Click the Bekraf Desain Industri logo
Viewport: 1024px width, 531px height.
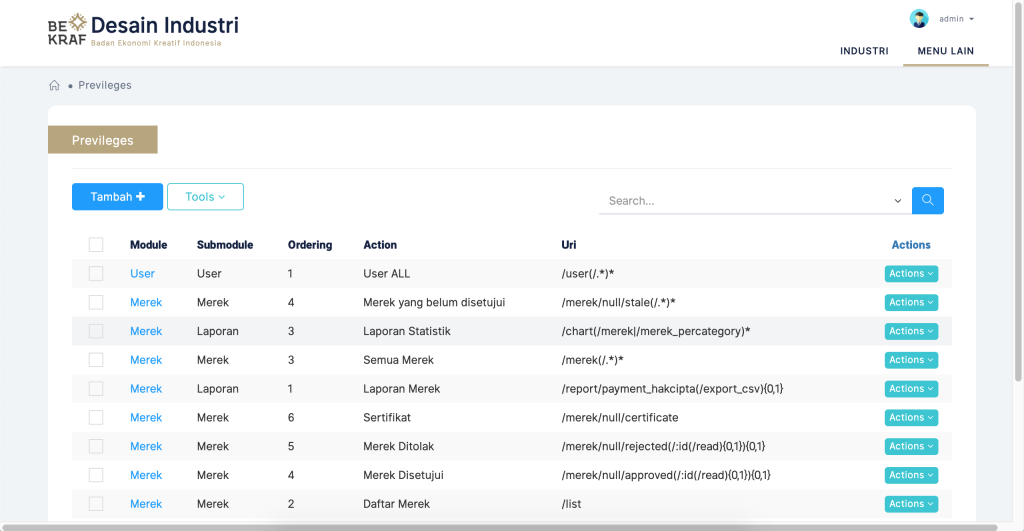tap(143, 30)
